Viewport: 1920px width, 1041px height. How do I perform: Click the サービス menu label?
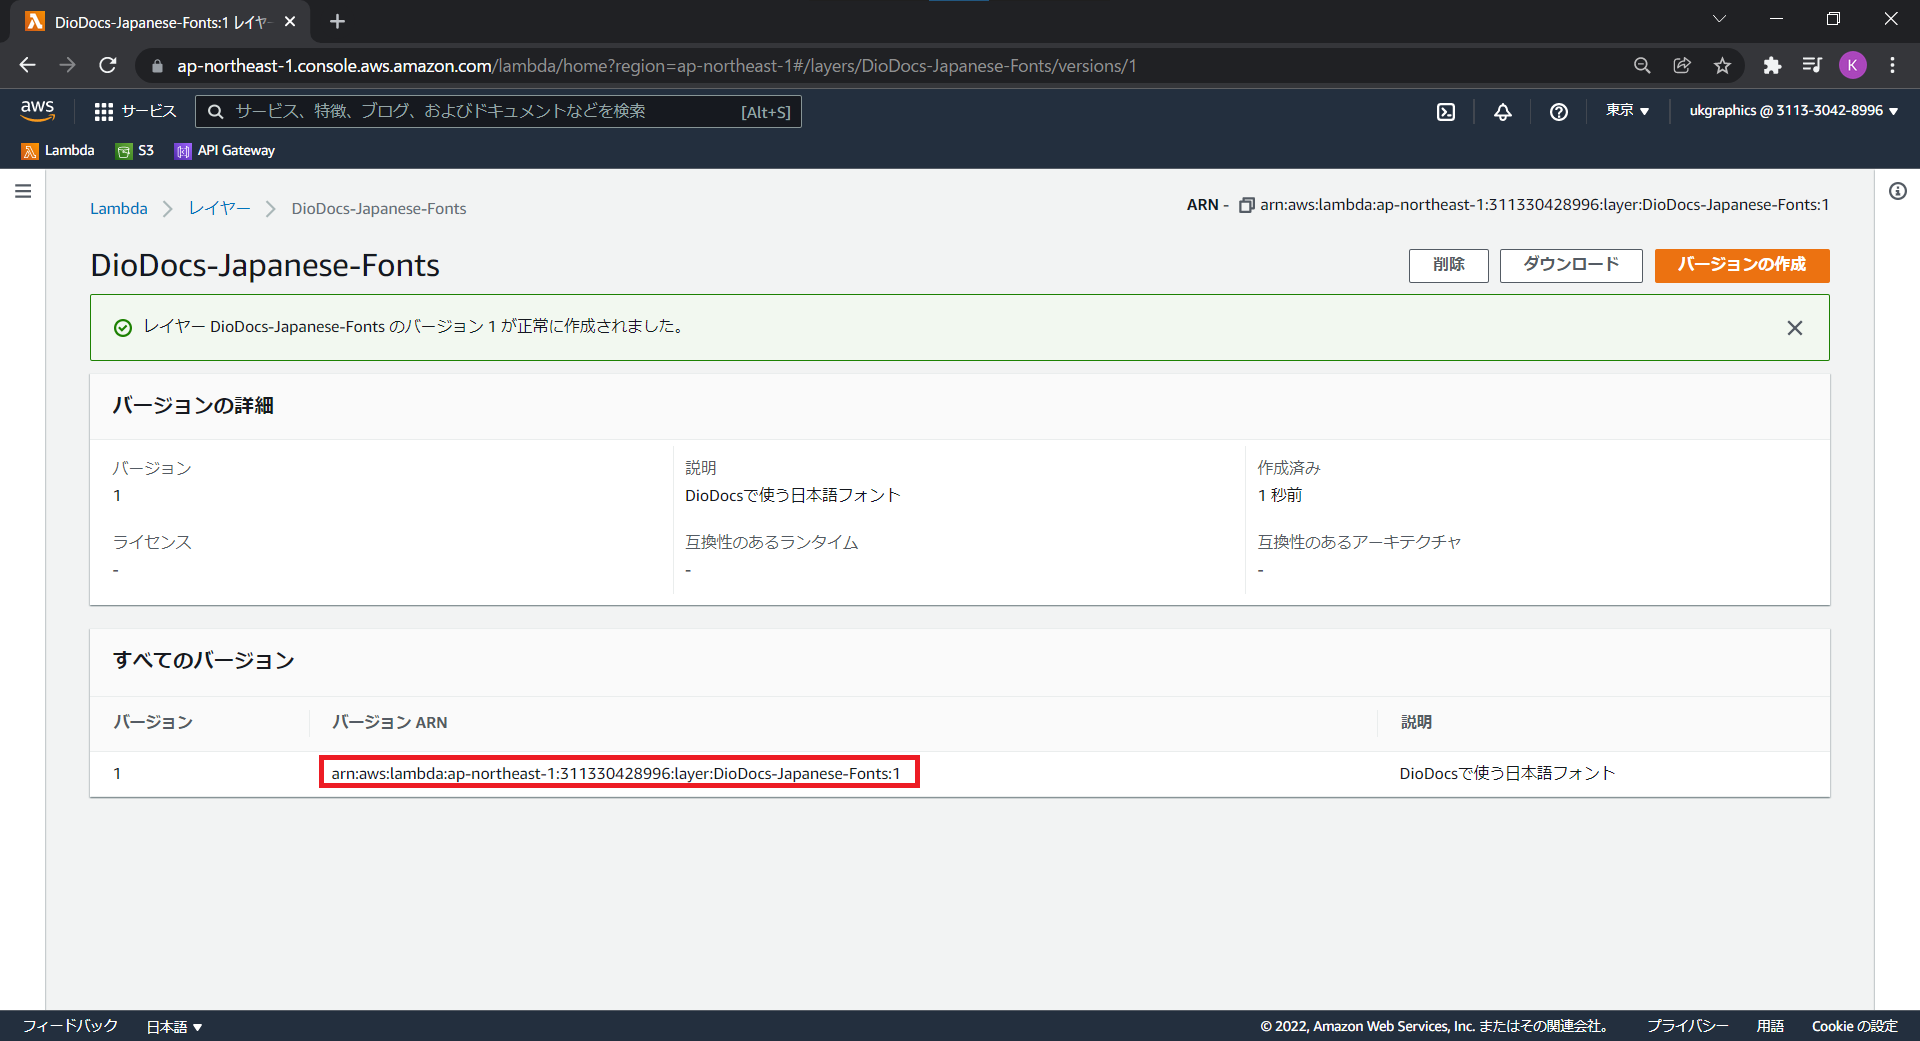point(148,111)
